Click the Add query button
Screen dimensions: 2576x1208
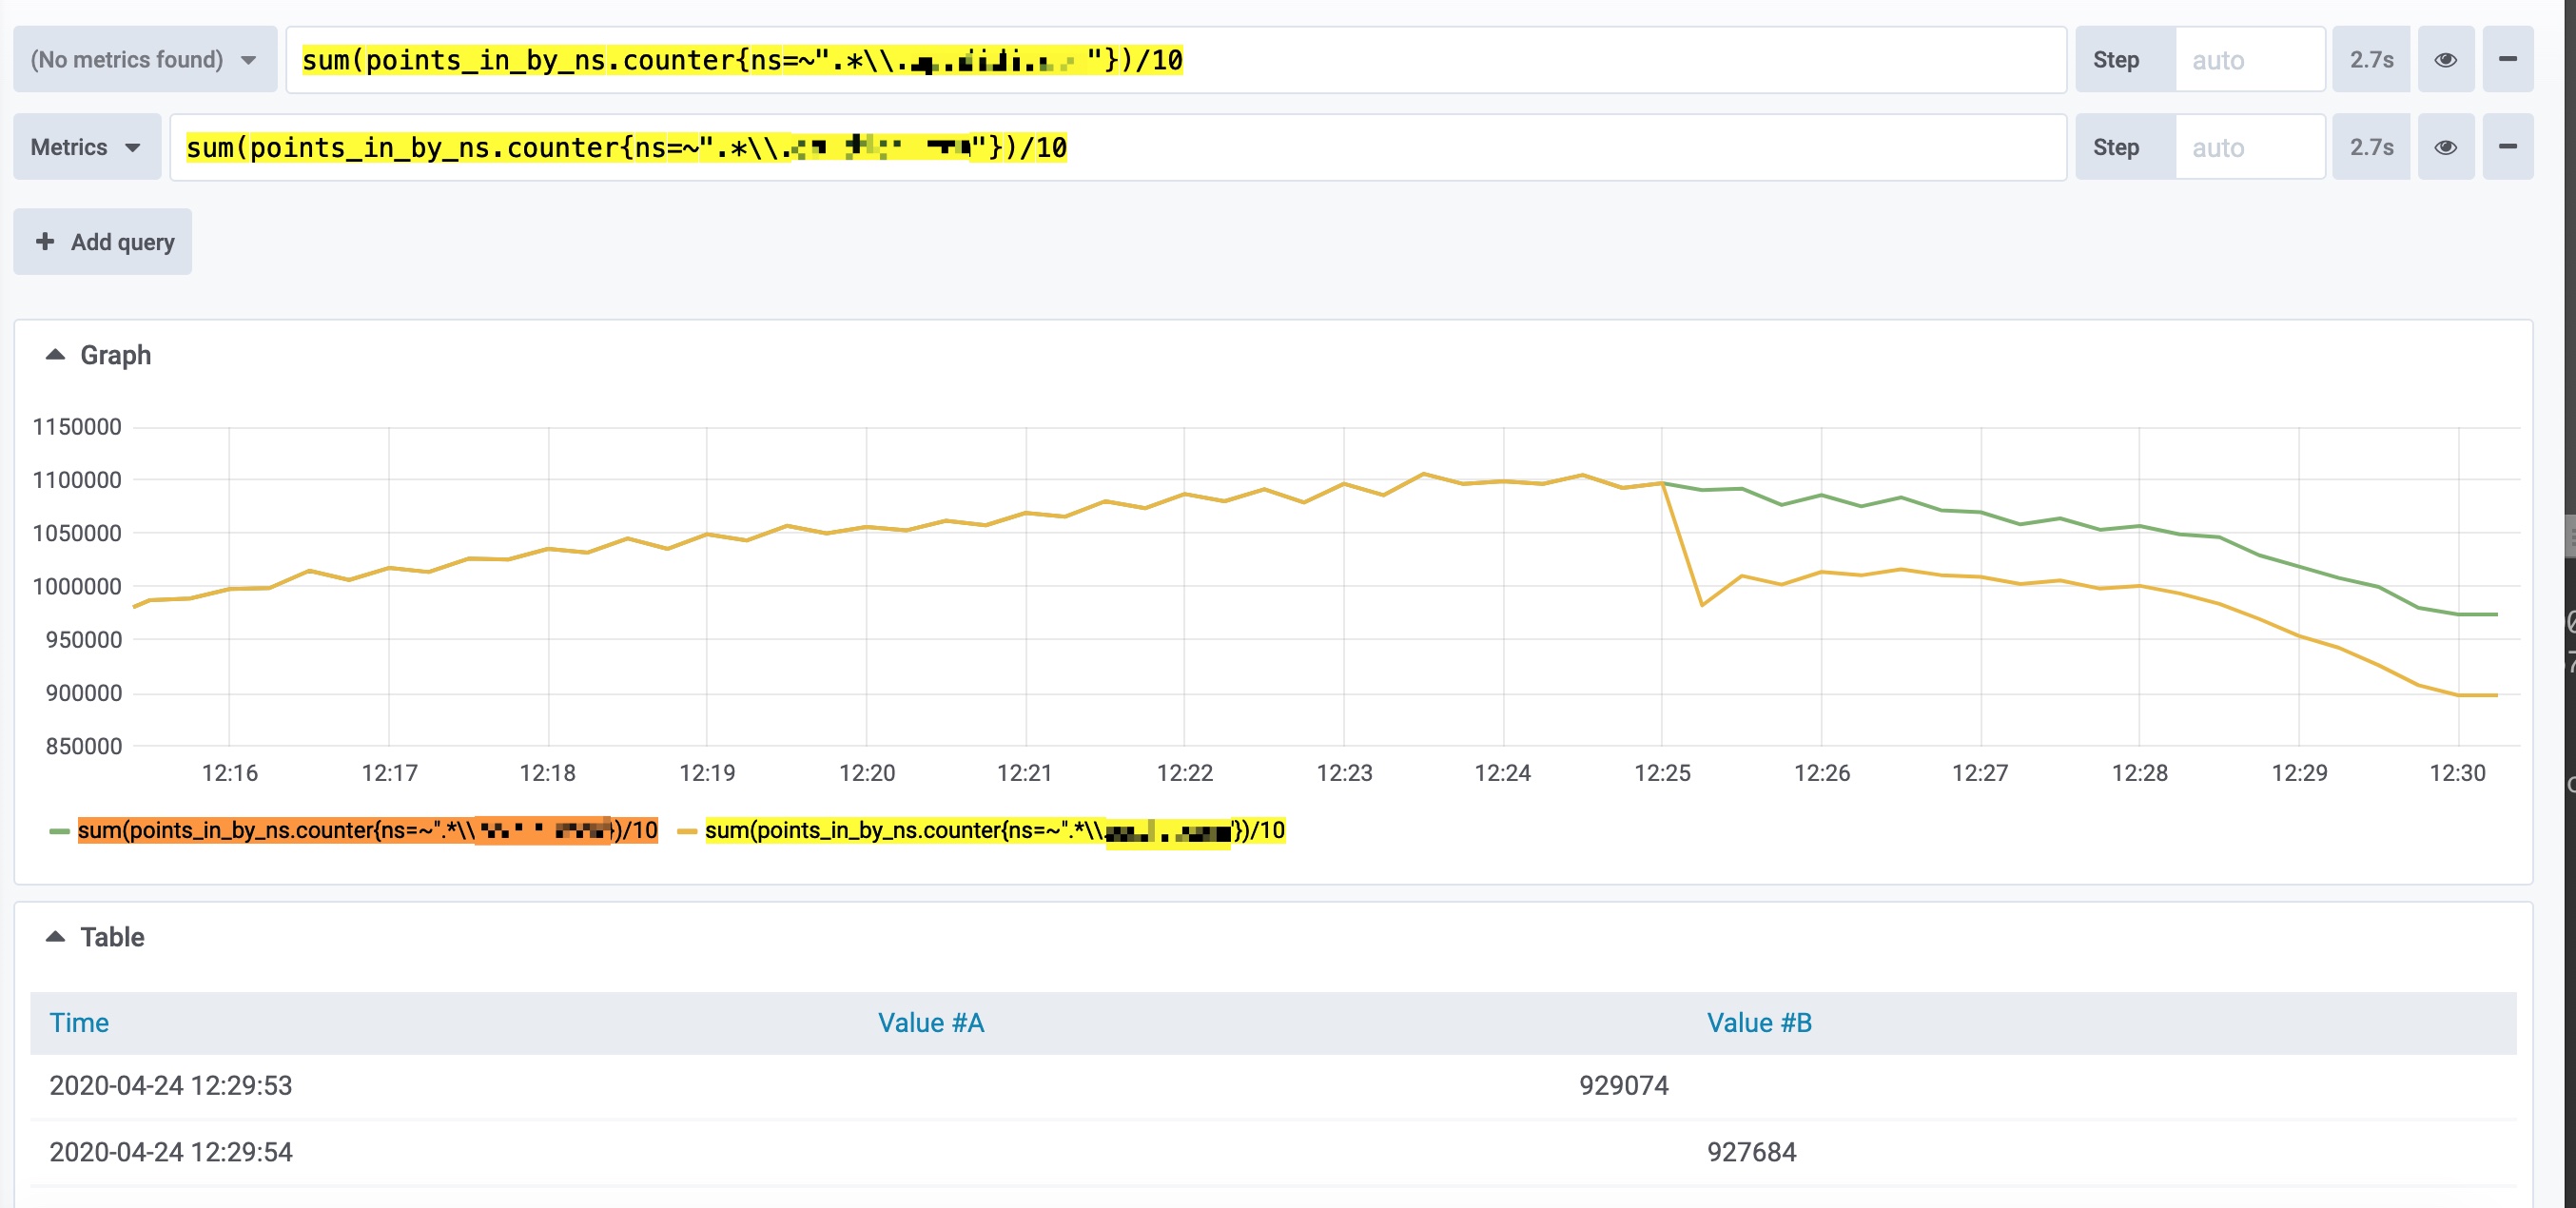point(102,241)
